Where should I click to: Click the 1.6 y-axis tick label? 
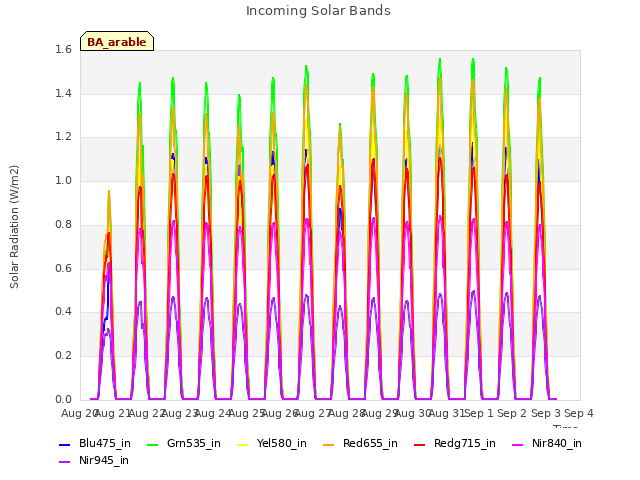point(63,50)
